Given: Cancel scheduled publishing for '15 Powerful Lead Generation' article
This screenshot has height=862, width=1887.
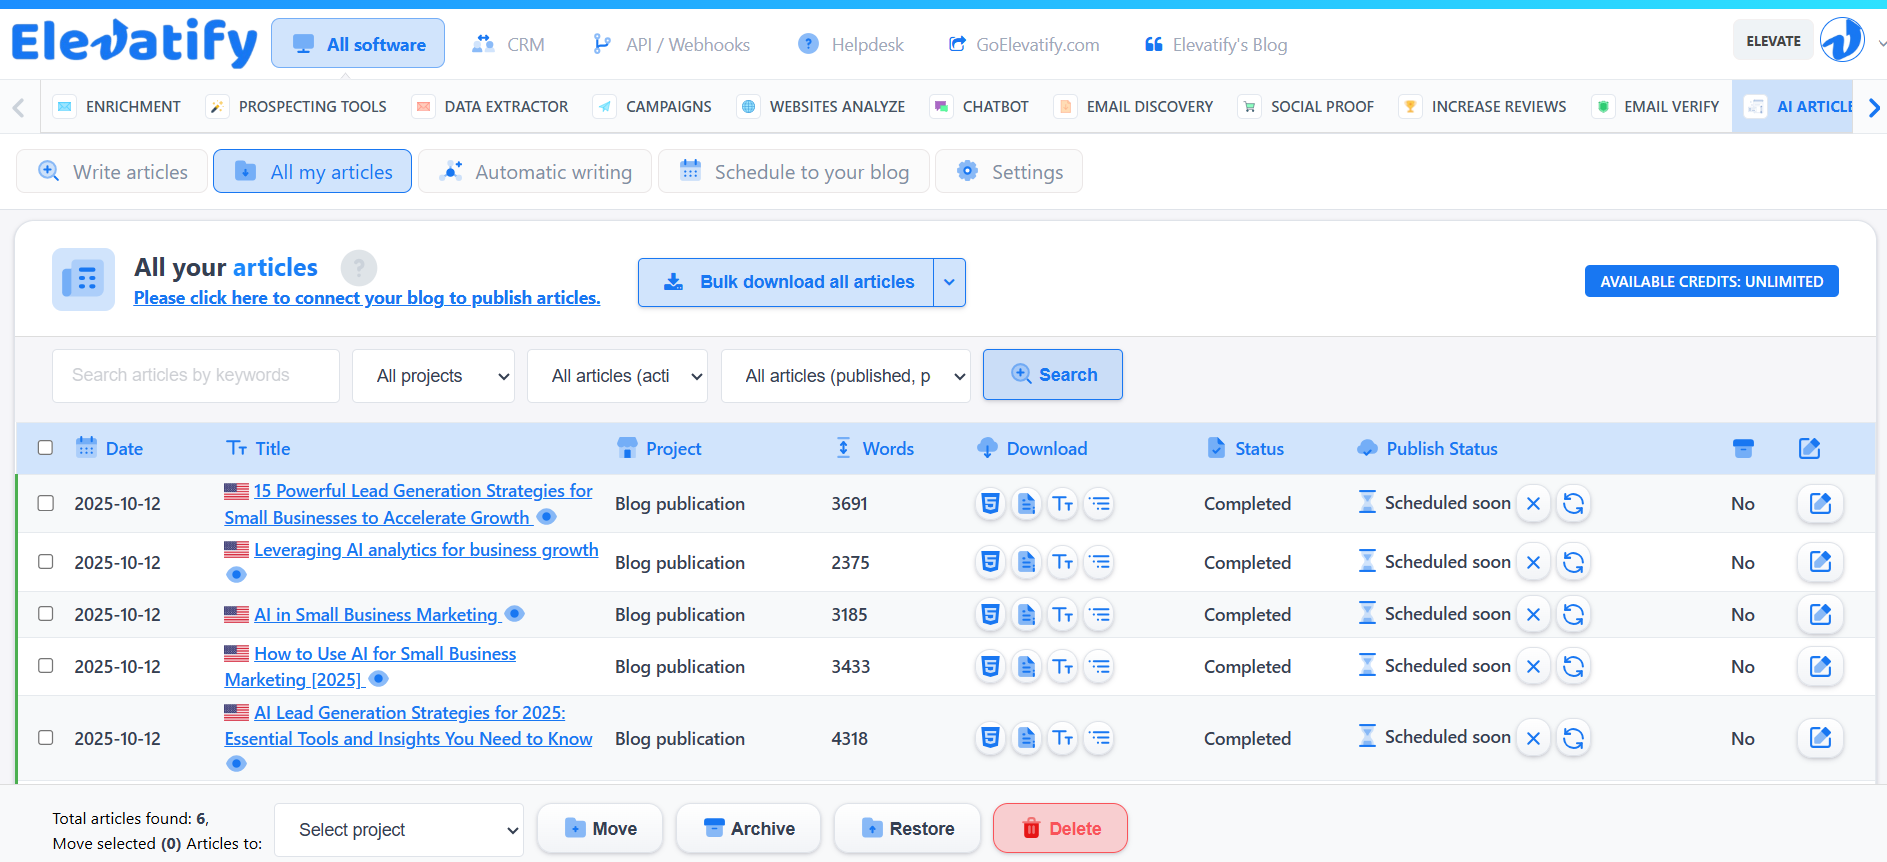Looking at the screenshot, I should click(x=1533, y=503).
